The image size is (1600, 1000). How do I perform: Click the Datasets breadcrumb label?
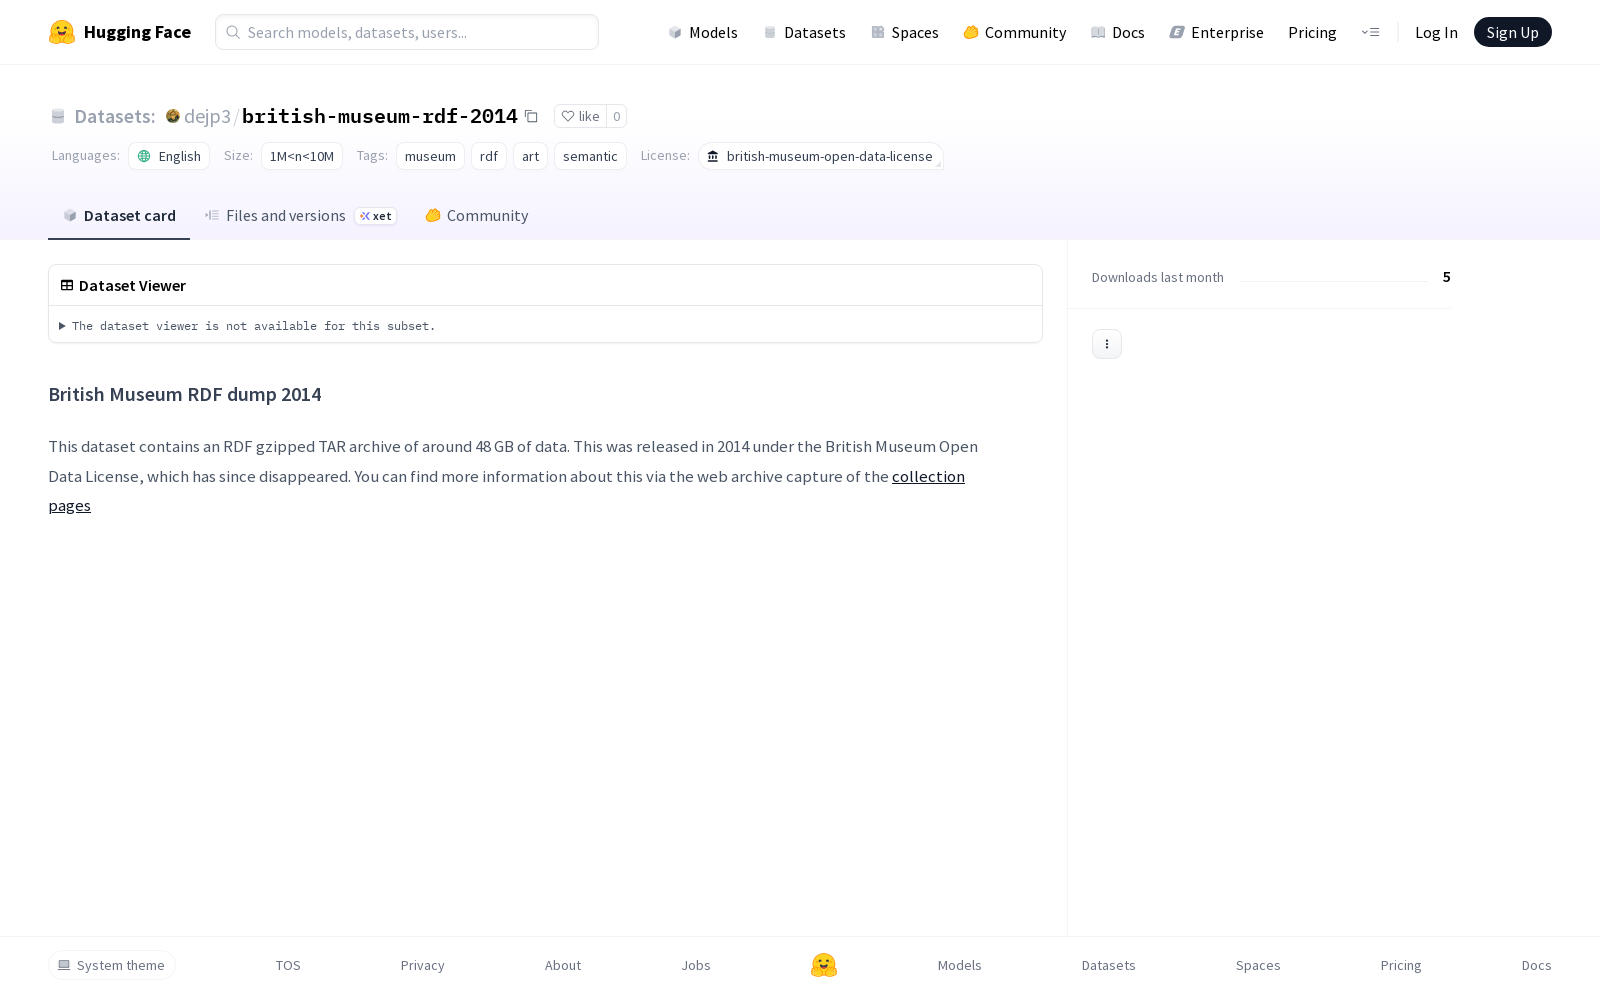[114, 116]
